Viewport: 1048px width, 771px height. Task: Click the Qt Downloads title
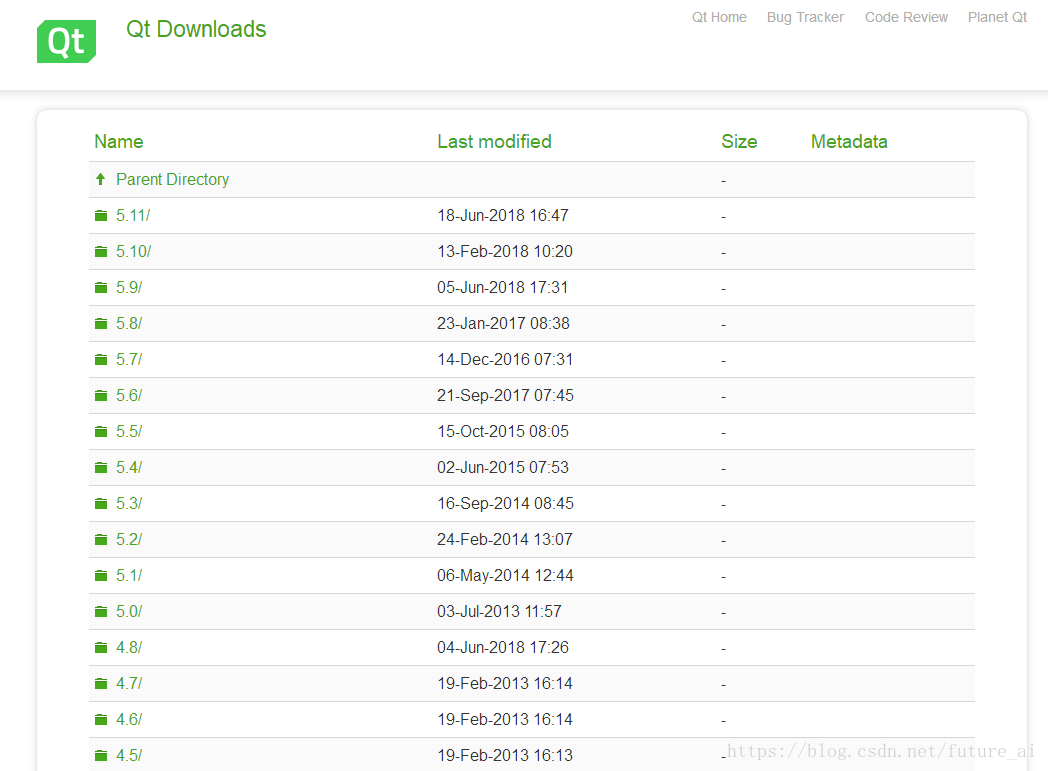pos(196,29)
